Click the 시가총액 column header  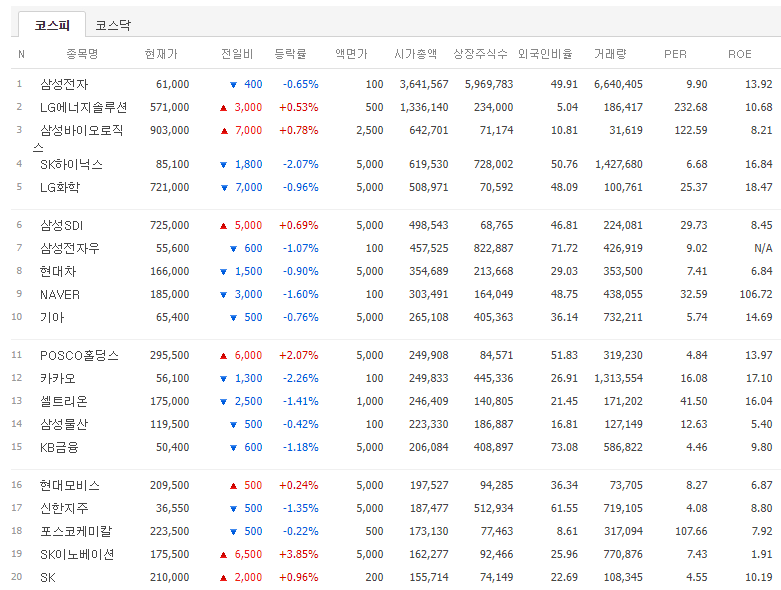coord(415,54)
